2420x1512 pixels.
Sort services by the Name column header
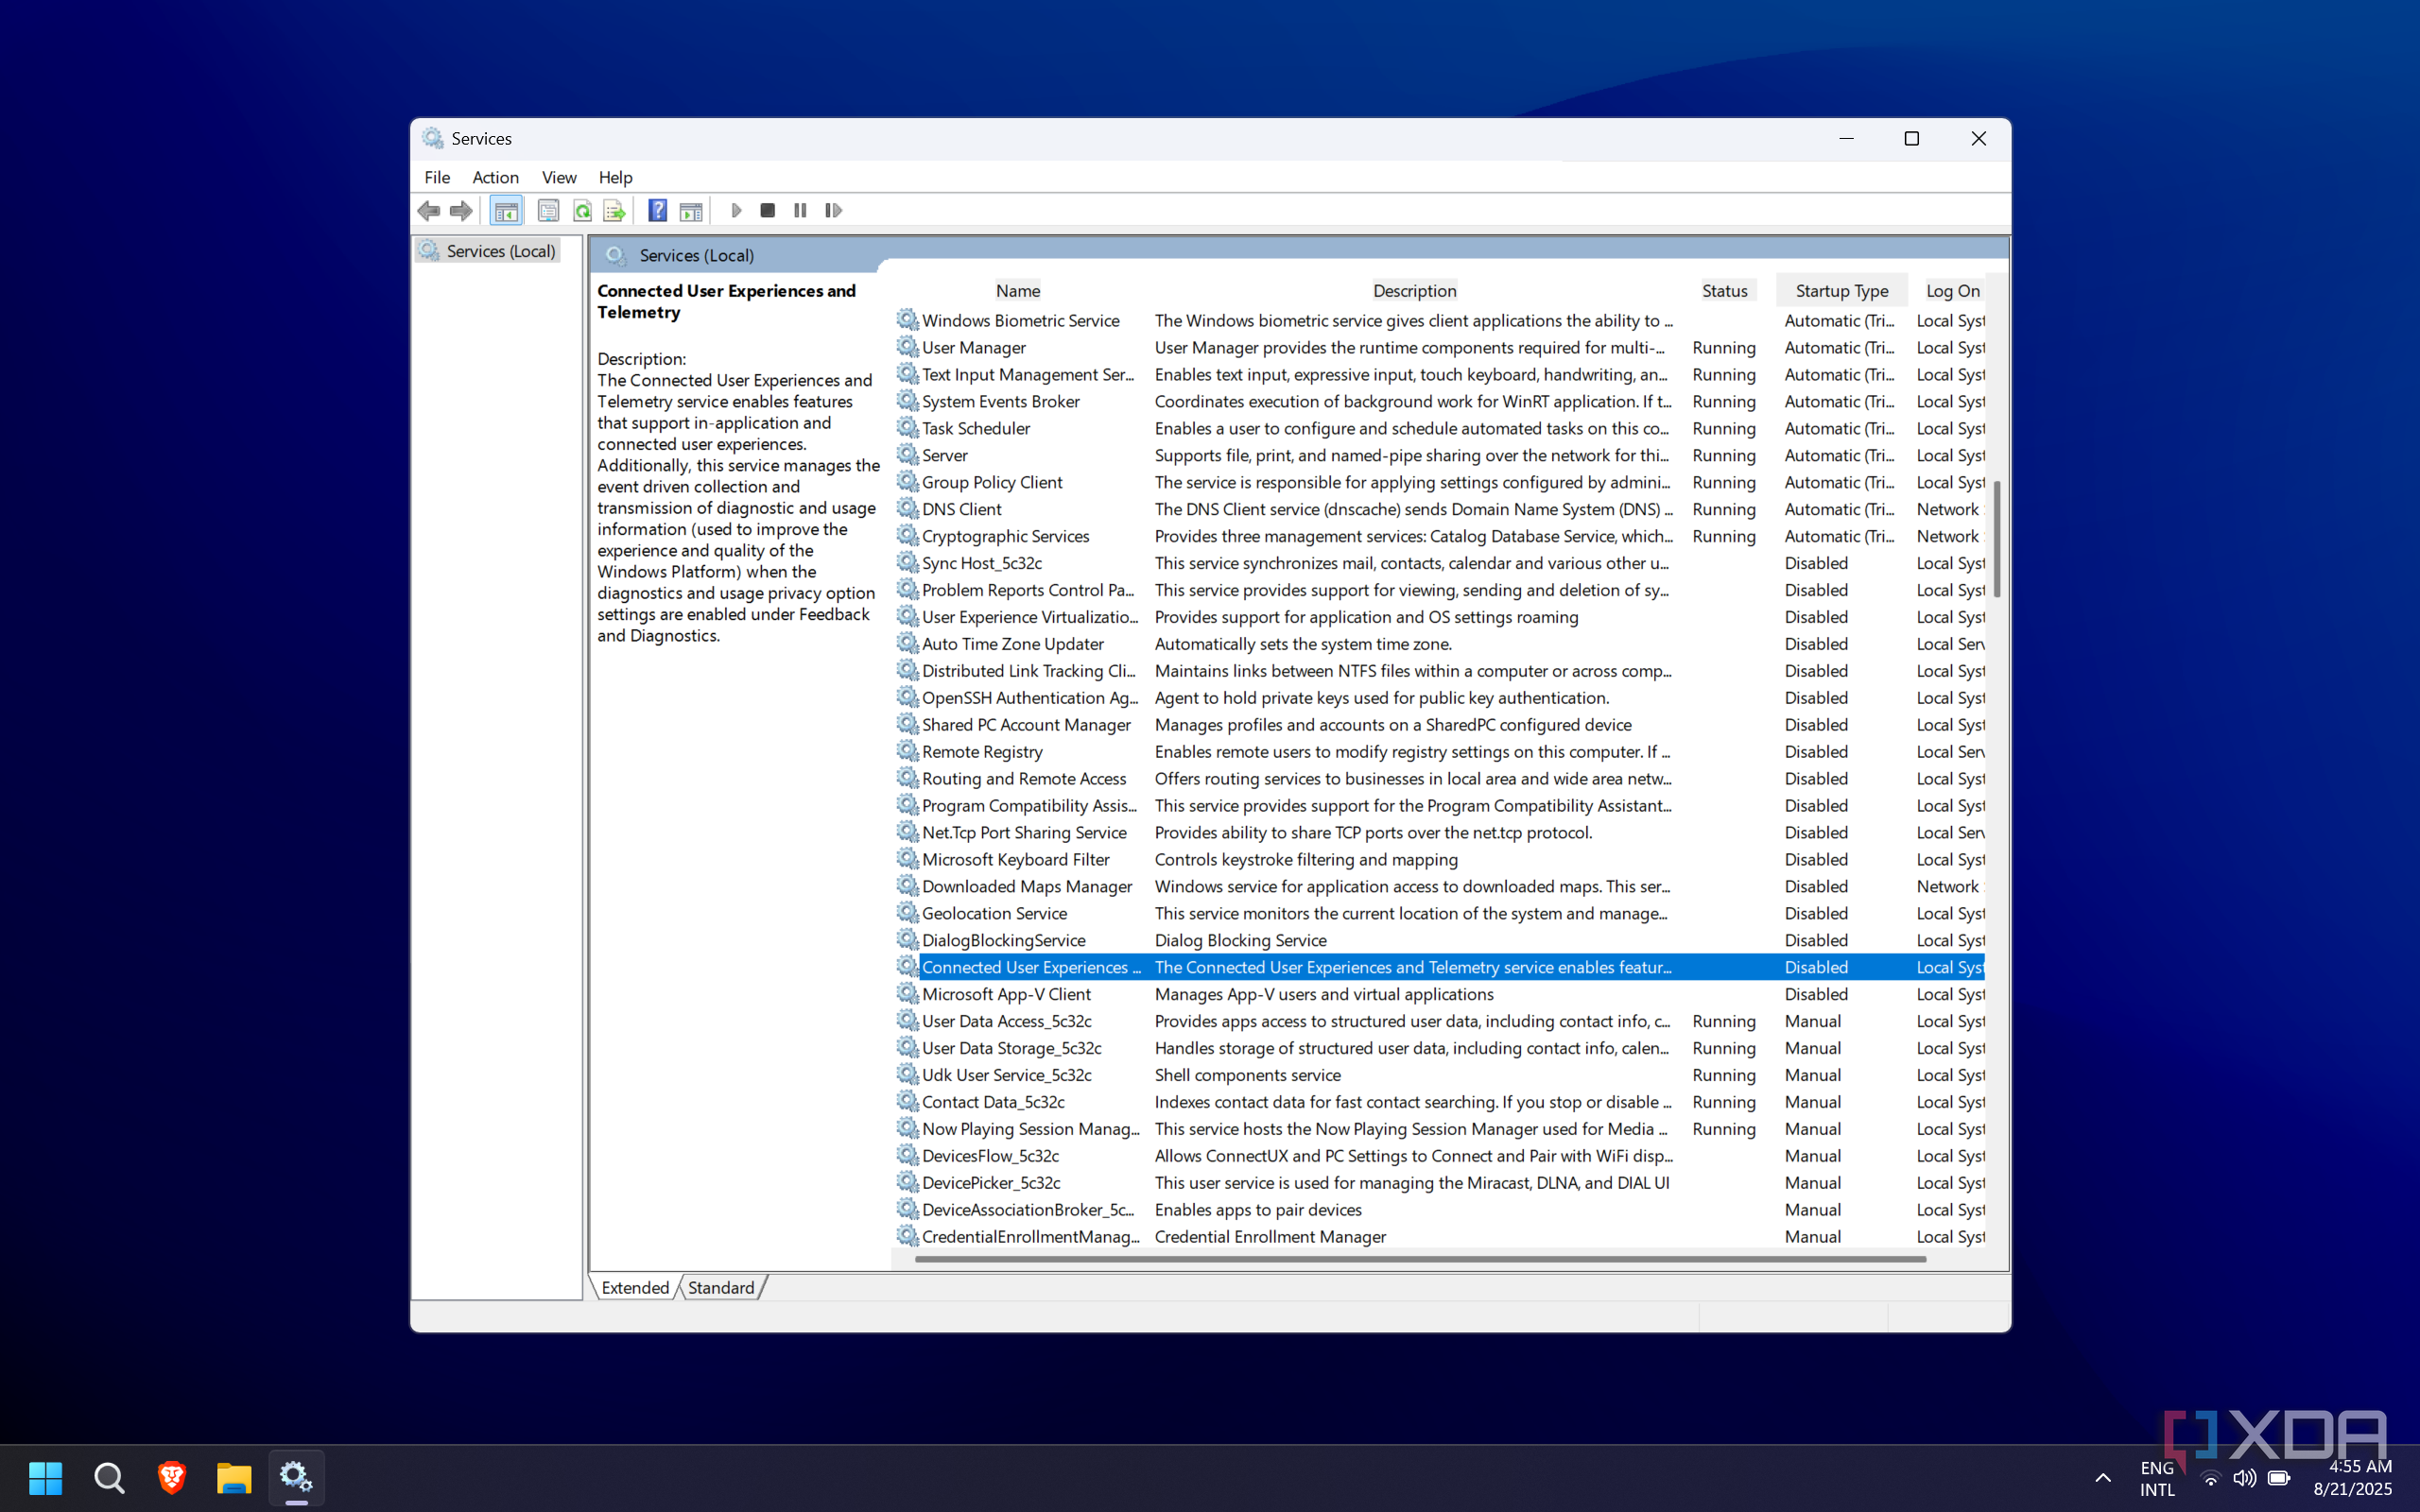[1018, 291]
